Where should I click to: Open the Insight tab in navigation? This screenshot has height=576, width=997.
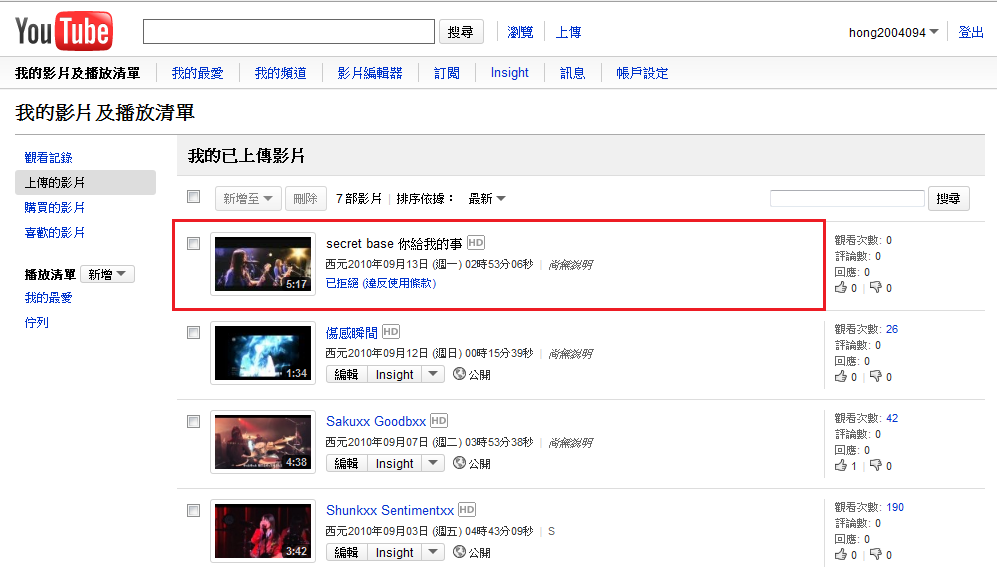[x=509, y=73]
